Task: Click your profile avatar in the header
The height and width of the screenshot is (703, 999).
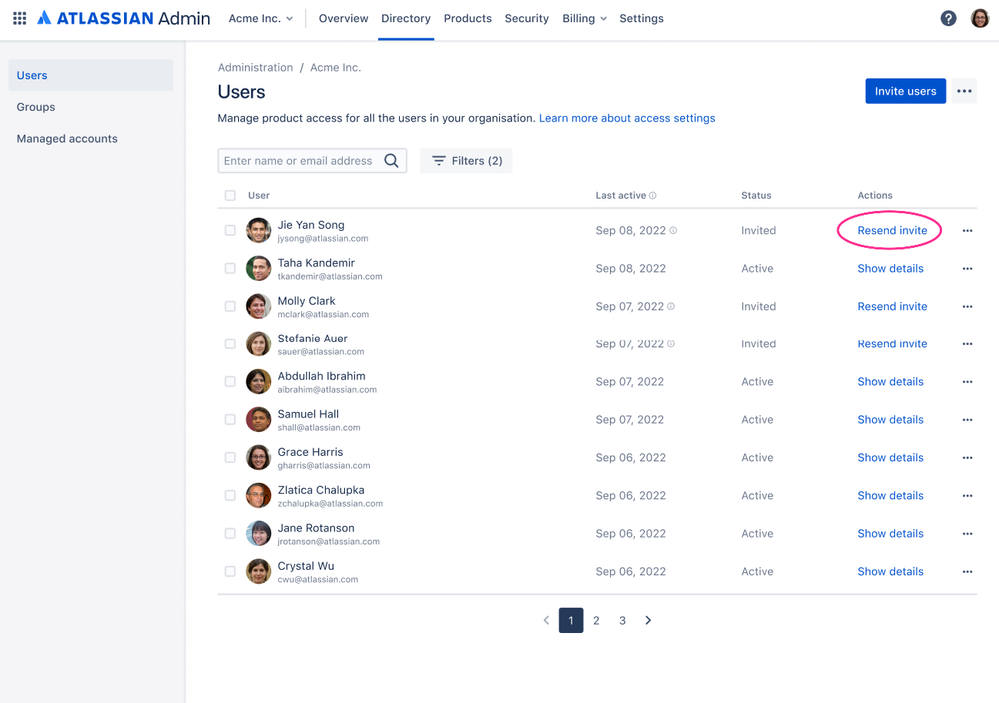Action: coord(979,17)
